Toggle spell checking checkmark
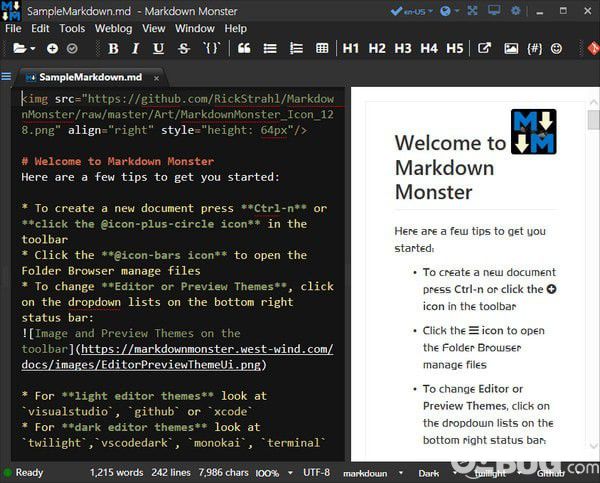600x483 pixels. [396, 11]
